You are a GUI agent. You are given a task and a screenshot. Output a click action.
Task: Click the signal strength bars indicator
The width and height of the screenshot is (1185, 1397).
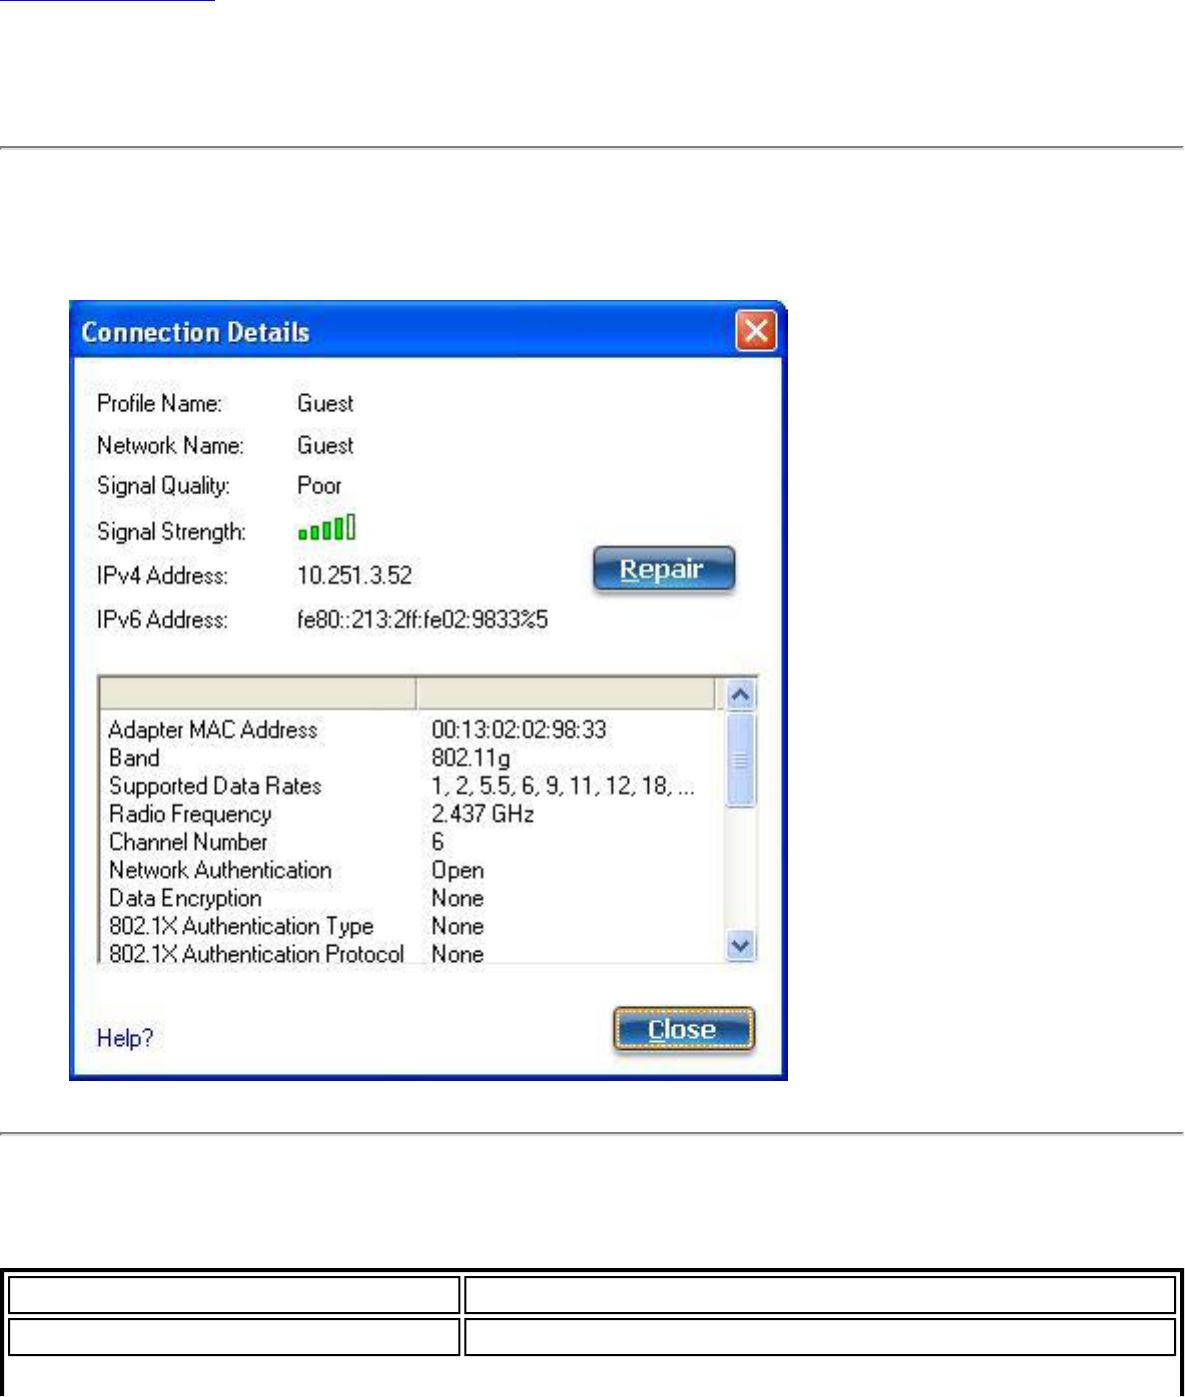(327, 528)
